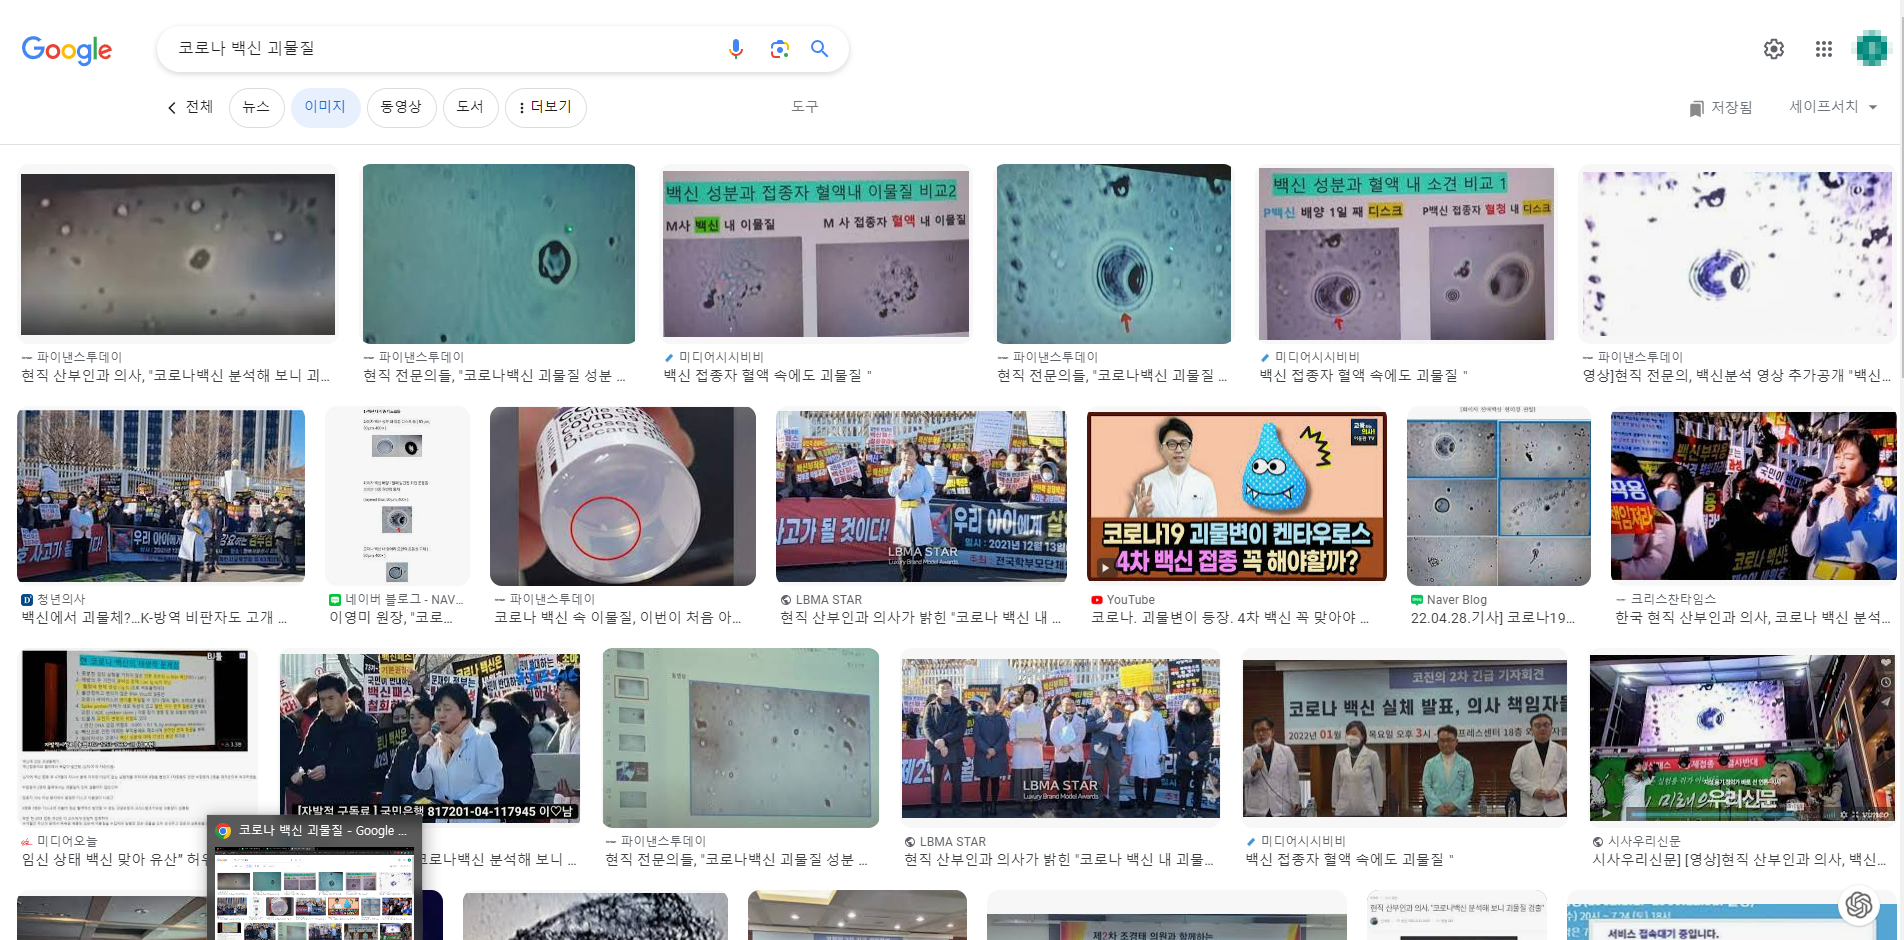Click the Chrome icon in tab preview
The height and width of the screenshot is (940, 1904).
[224, 831]
